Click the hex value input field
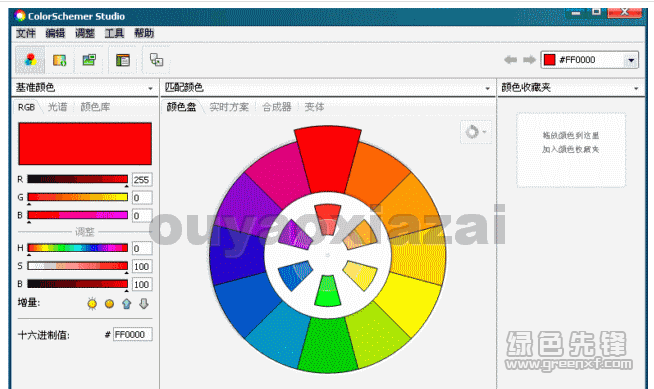654x389 pixels. [x=133, y=335]
